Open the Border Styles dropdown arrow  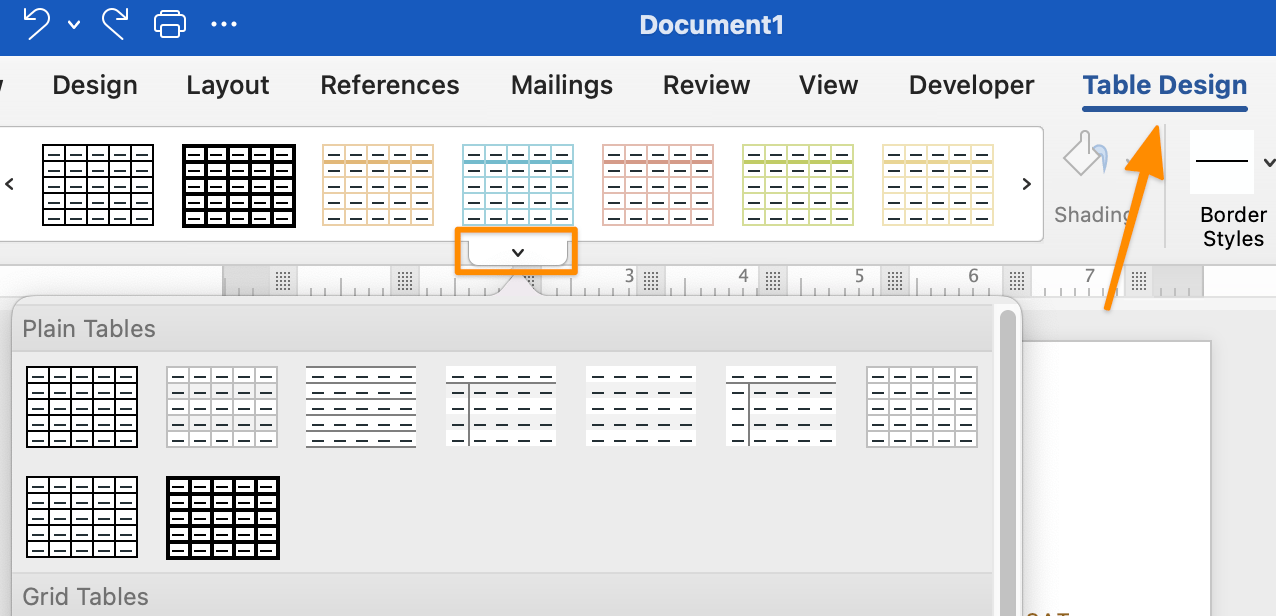(x=1268, y=162)
